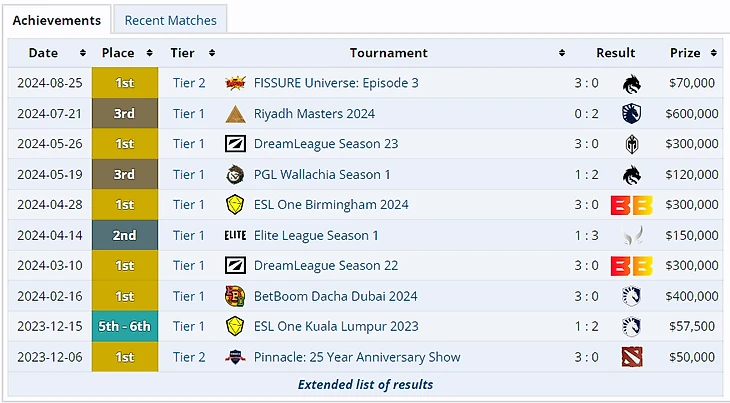Switch to the Recent Matches tab
Image resolution: width=730 pixels, height=403 pixels.
click(x=170, y=20)
